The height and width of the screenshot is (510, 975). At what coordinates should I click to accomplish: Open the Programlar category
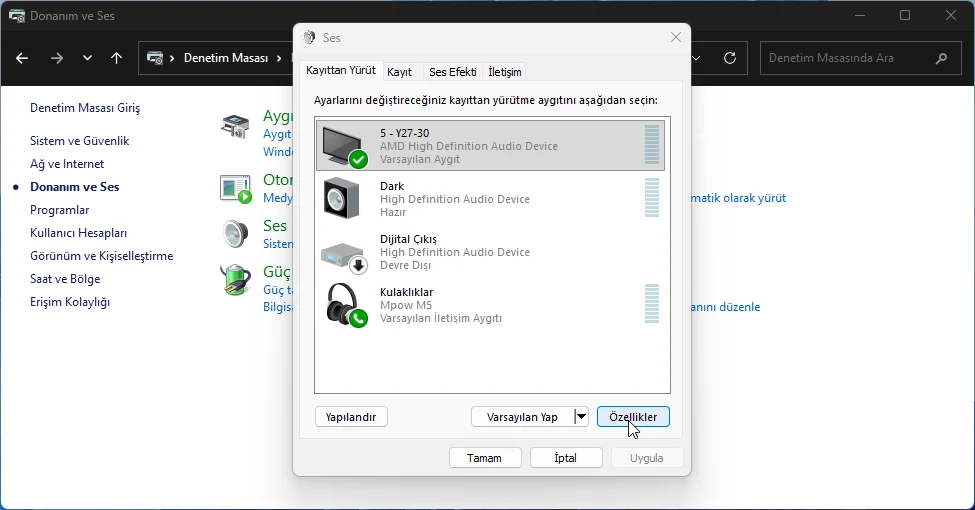60,210
